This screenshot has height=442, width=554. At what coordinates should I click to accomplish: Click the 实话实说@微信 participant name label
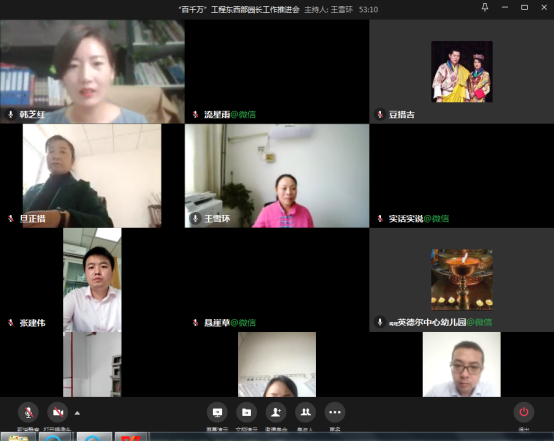[x=419, y=219]
